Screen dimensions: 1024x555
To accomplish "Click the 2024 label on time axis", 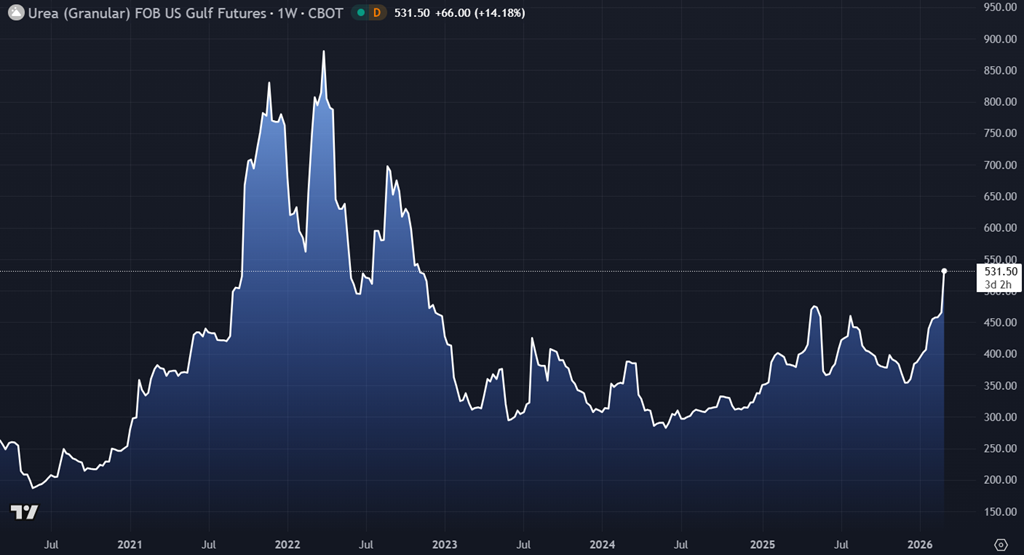I will click(x=602, y=543).
